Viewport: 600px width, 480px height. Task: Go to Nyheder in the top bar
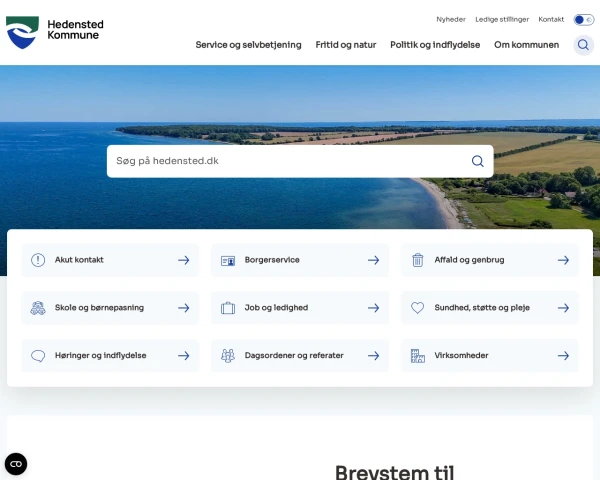[x=451, y=19]
